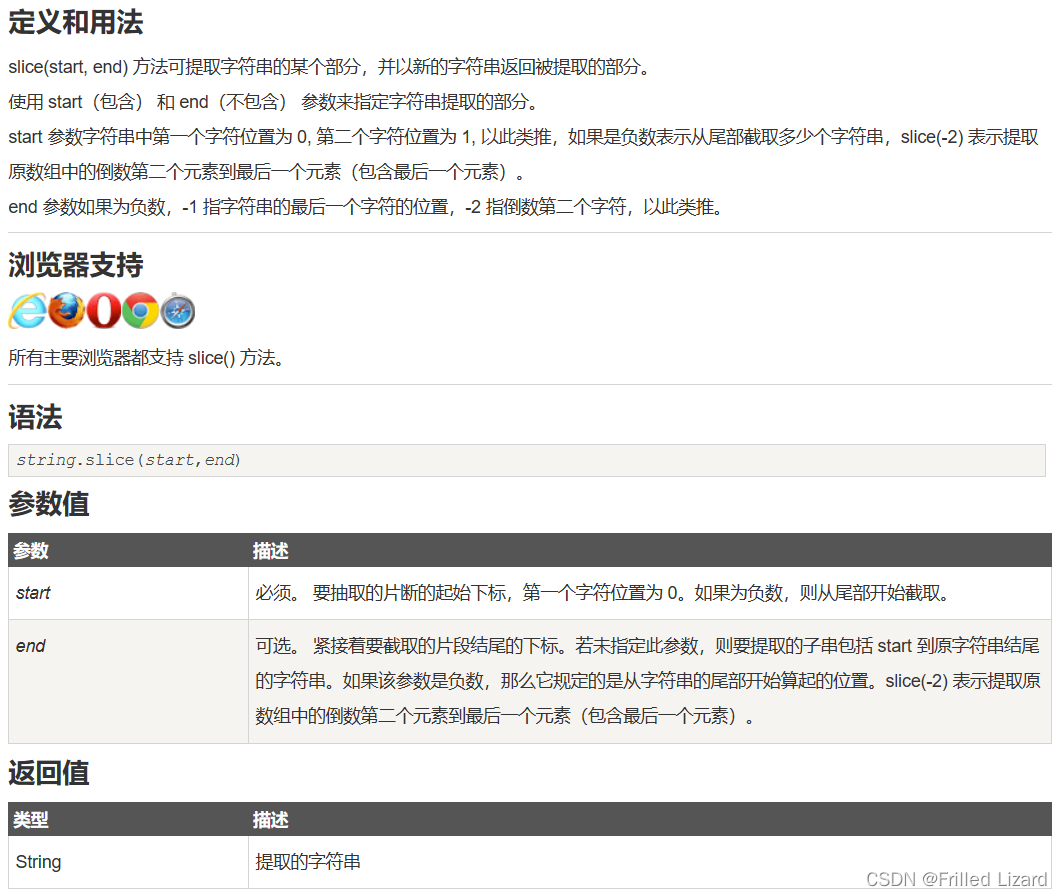Click the Safari browser icon
This screenshot has height=896, width=1062.
click(177, 311)
